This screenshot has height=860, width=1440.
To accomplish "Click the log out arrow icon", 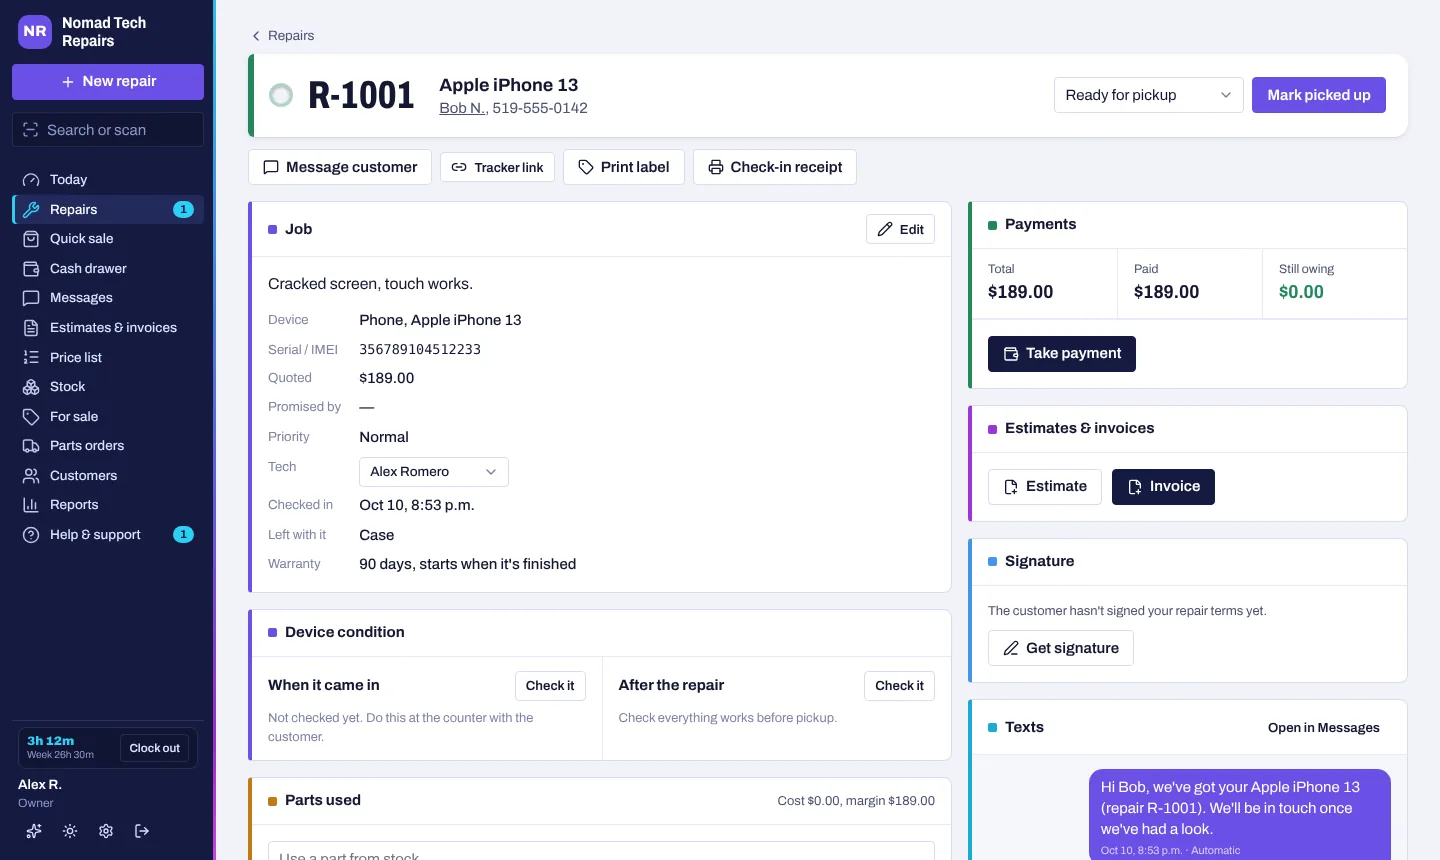I will pos(142,831).
